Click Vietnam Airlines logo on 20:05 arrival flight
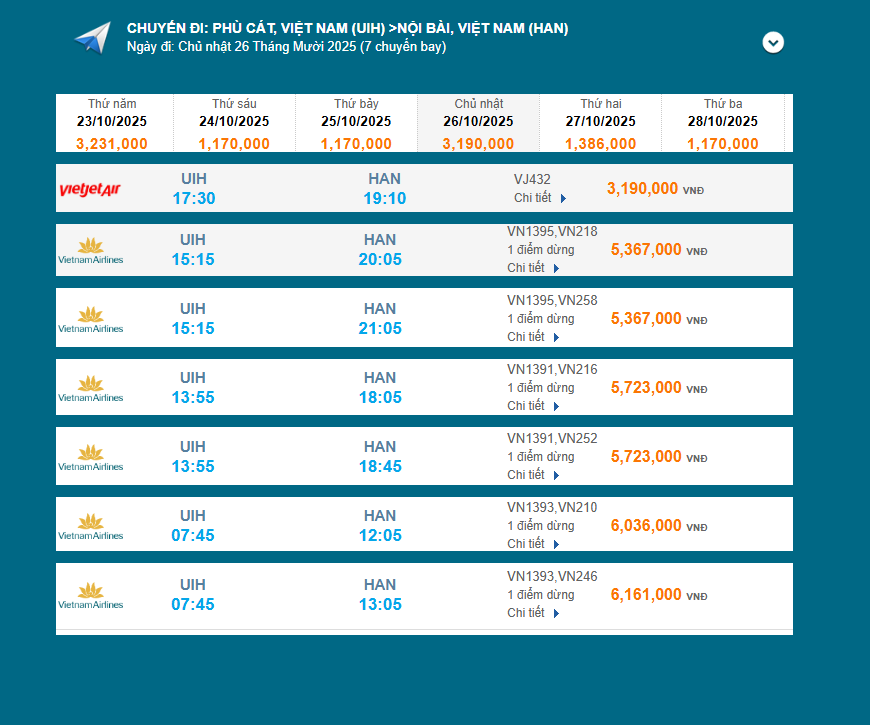This screenshot has height=725, width=870. [91, 250]
